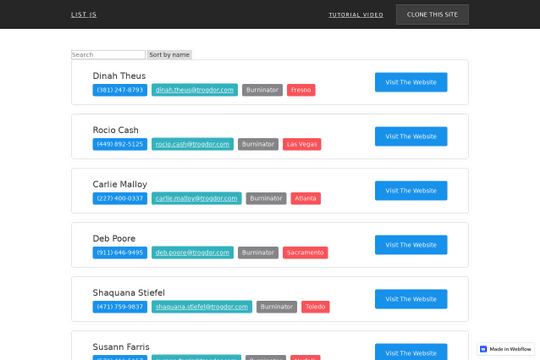Screen dimensions: 540x360
Task: Select the Atlanta city tag
Action: (x=306, y=198)
